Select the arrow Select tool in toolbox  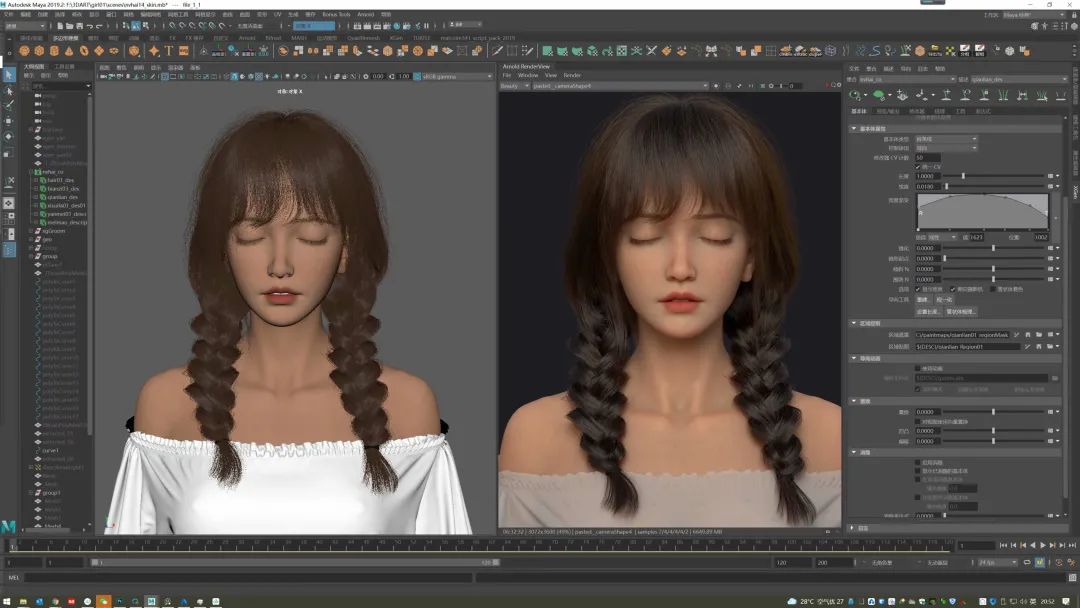point(9,75)
